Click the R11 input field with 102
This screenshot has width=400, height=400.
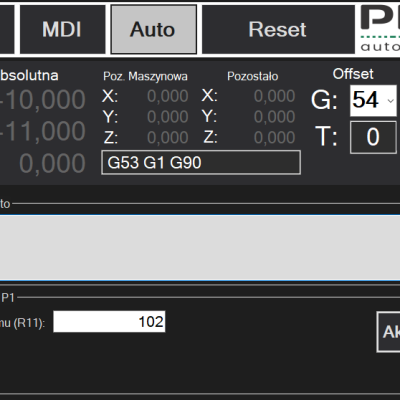click(x=109, y=322)
